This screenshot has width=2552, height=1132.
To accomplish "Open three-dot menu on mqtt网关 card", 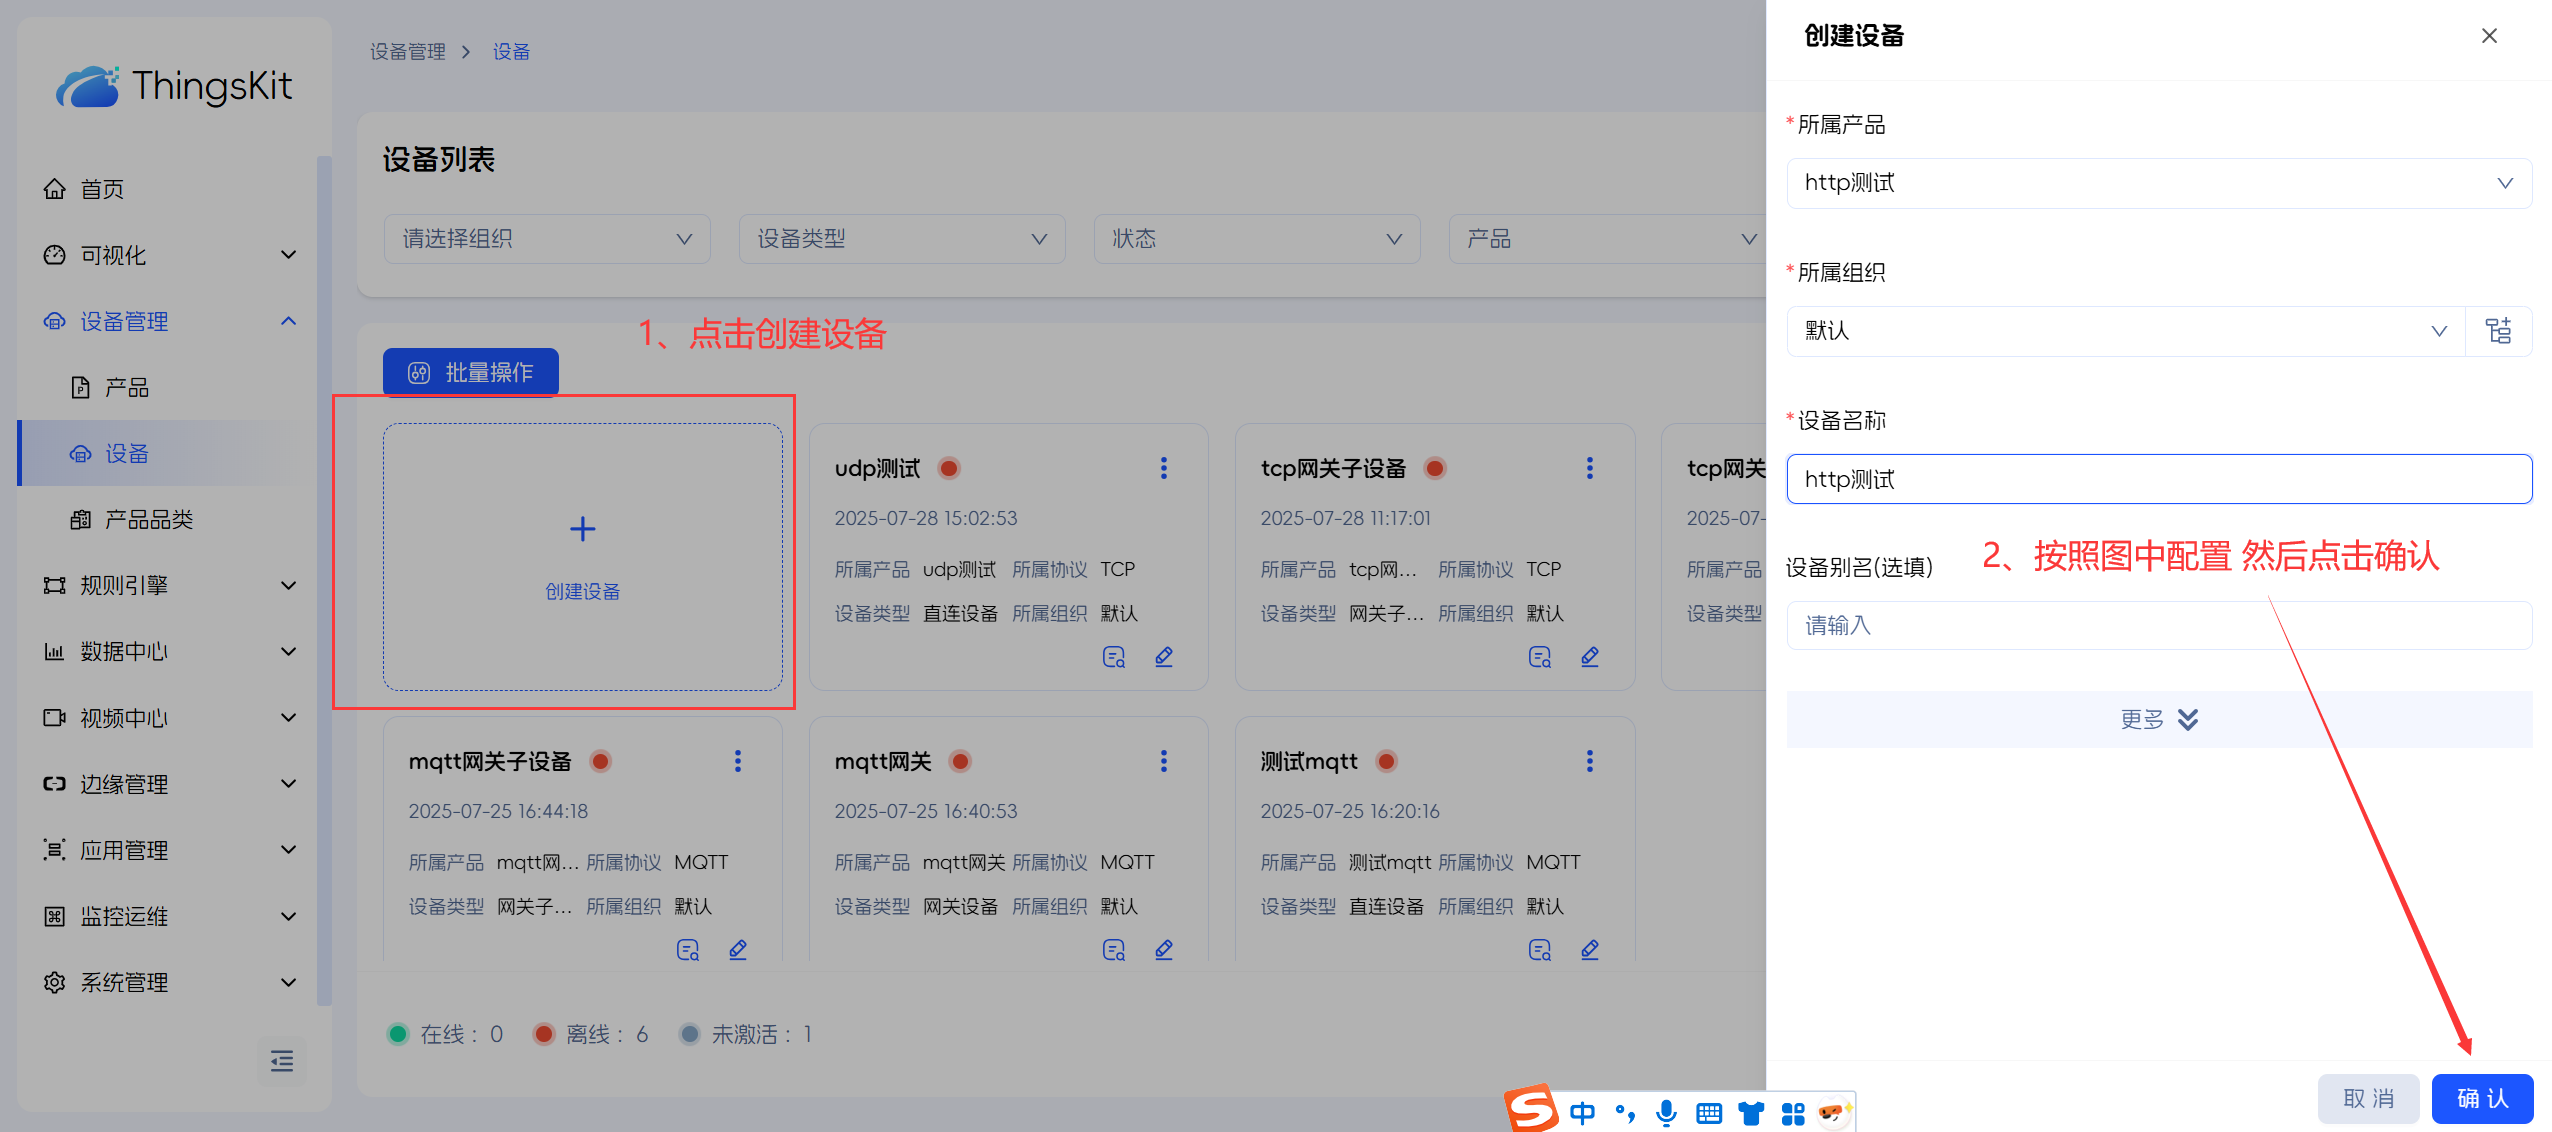I will tap(1163, 761).
